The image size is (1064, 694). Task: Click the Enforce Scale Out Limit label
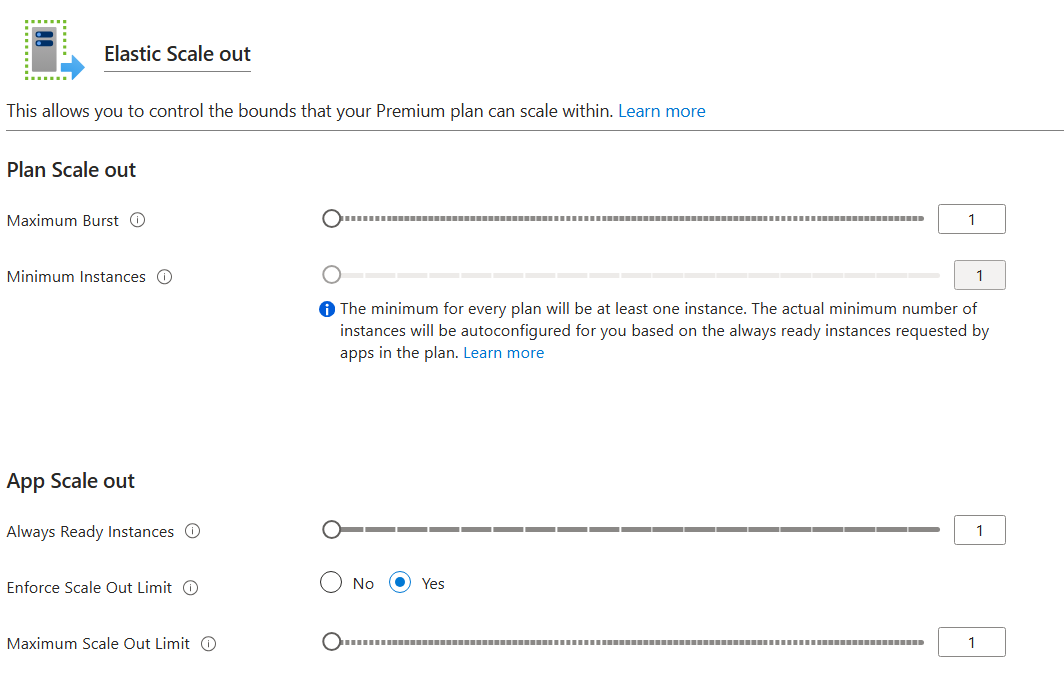pos(90,588)
